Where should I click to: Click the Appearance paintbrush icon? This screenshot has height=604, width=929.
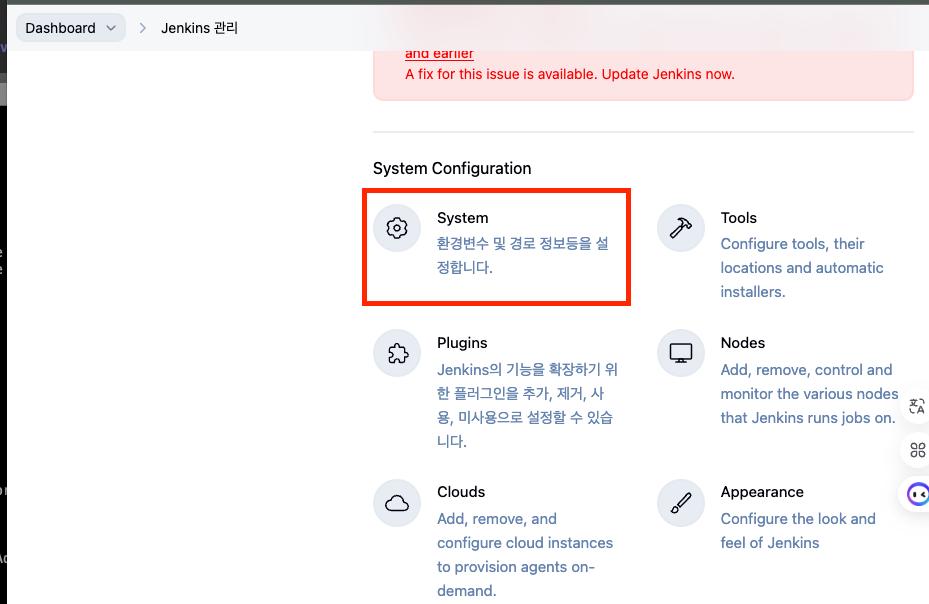(681, 503)
